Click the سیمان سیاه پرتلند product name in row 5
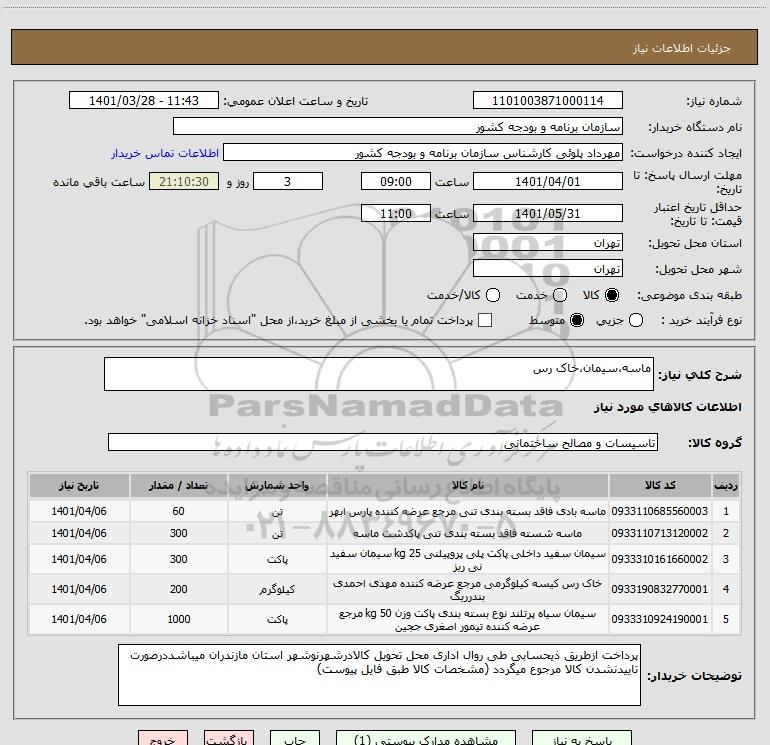 coord(468,620)
